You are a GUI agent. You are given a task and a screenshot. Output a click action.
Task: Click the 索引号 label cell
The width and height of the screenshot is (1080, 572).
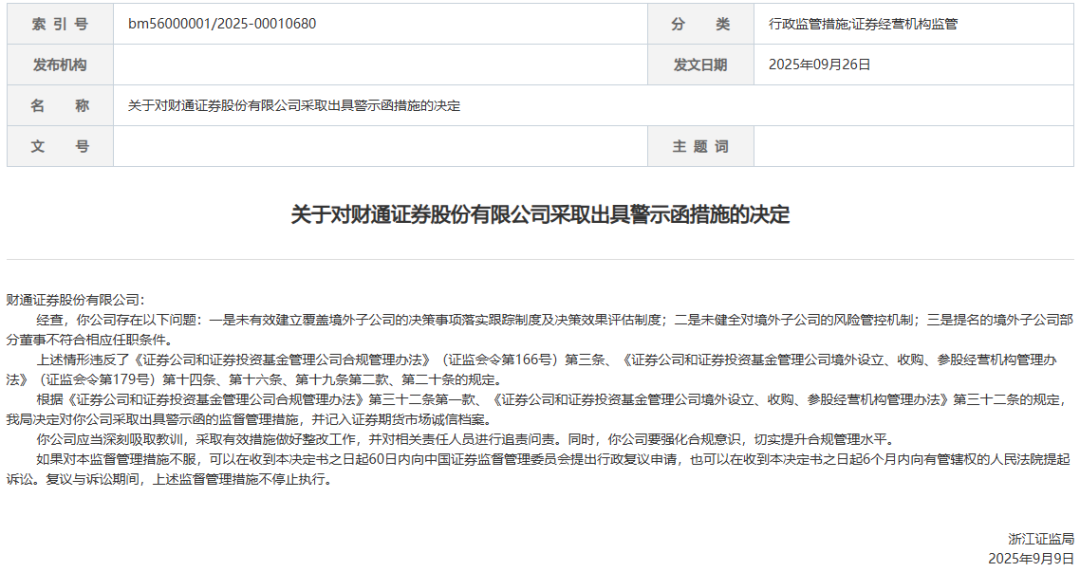(x=60, y=24)
